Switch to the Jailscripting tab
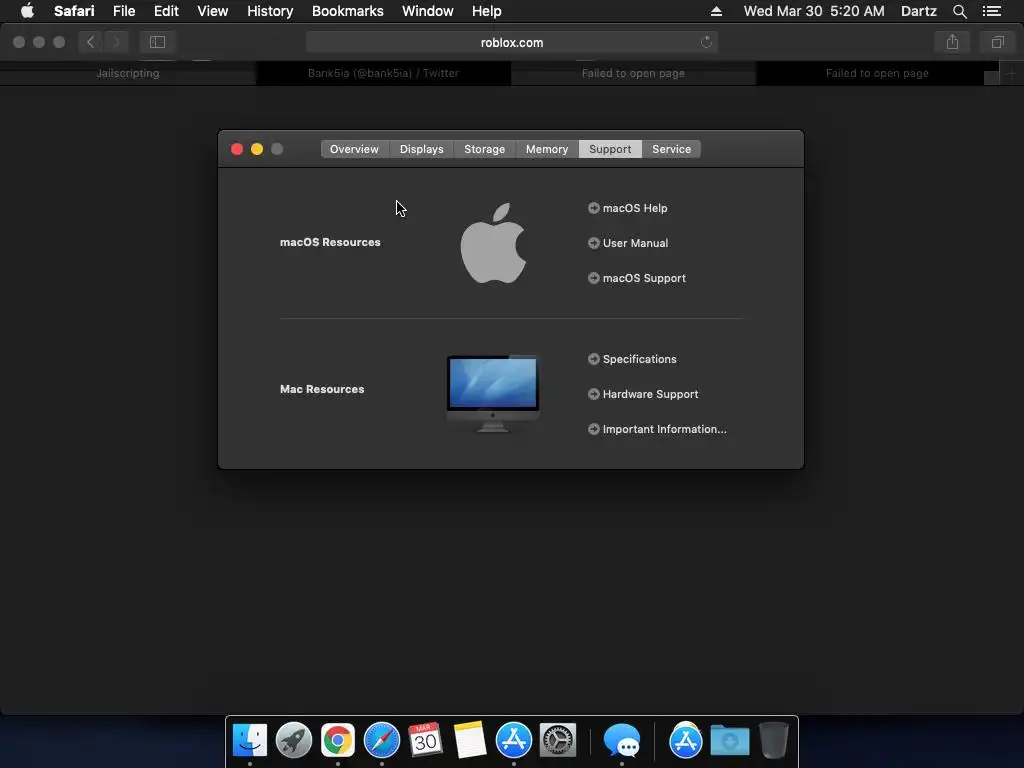 (x=128, y=73)
